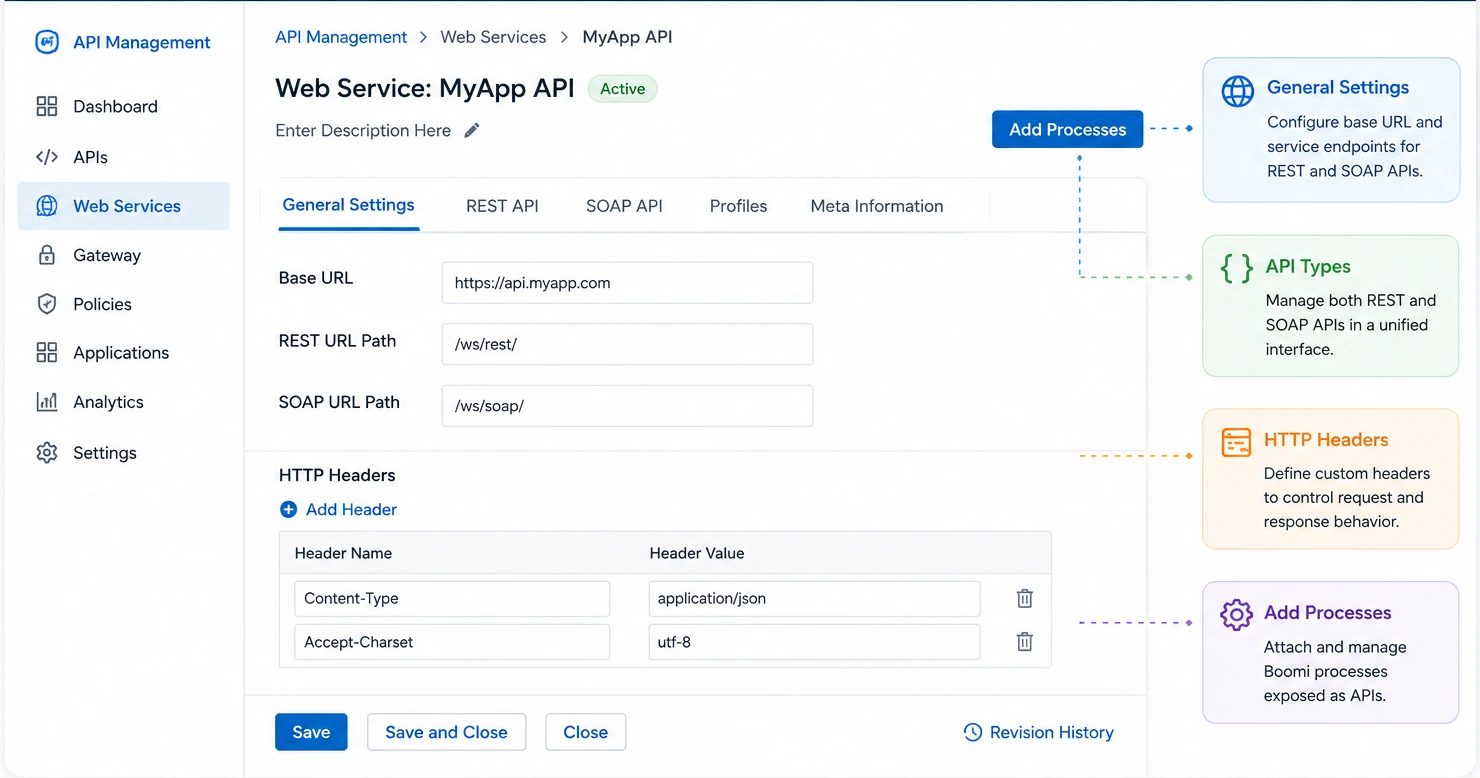
Task: Click the HTTP Headers section heading
Action: pyautogui.click(x=337, y=475)
